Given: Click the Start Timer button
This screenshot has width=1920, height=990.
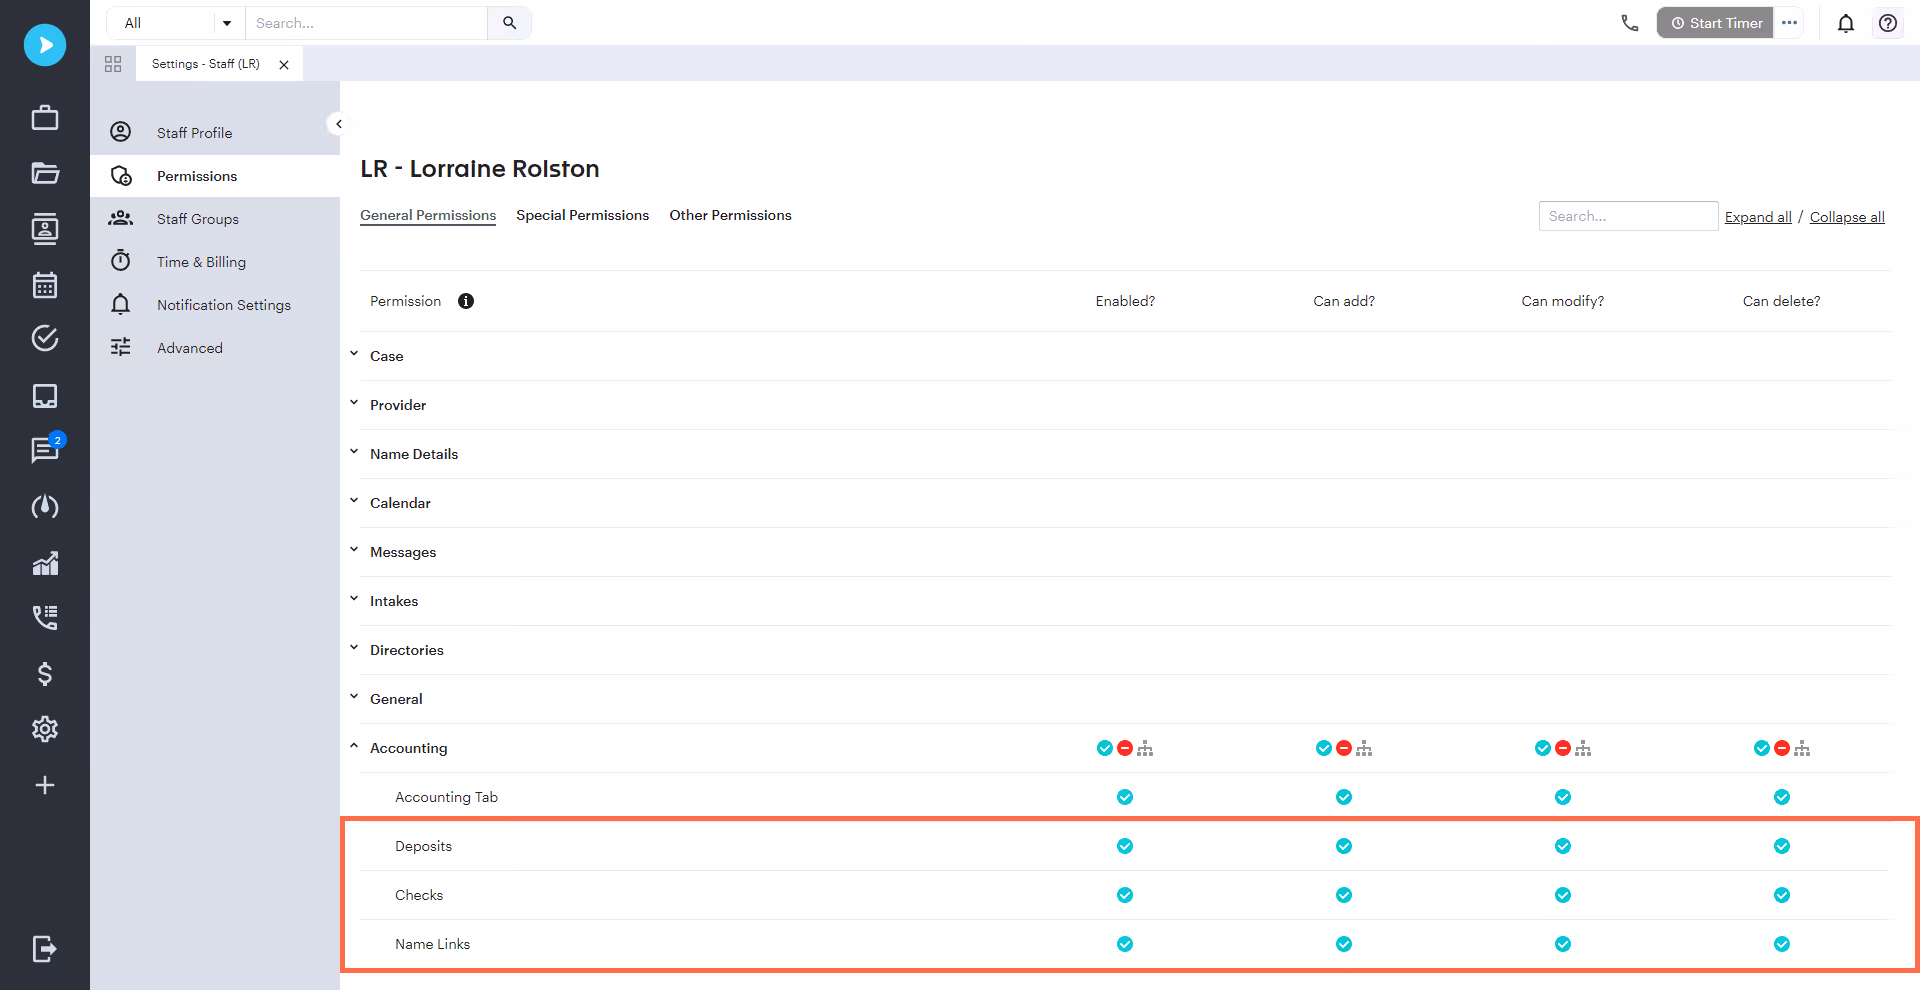Looking at the screenshot, I should point(1716,23).
